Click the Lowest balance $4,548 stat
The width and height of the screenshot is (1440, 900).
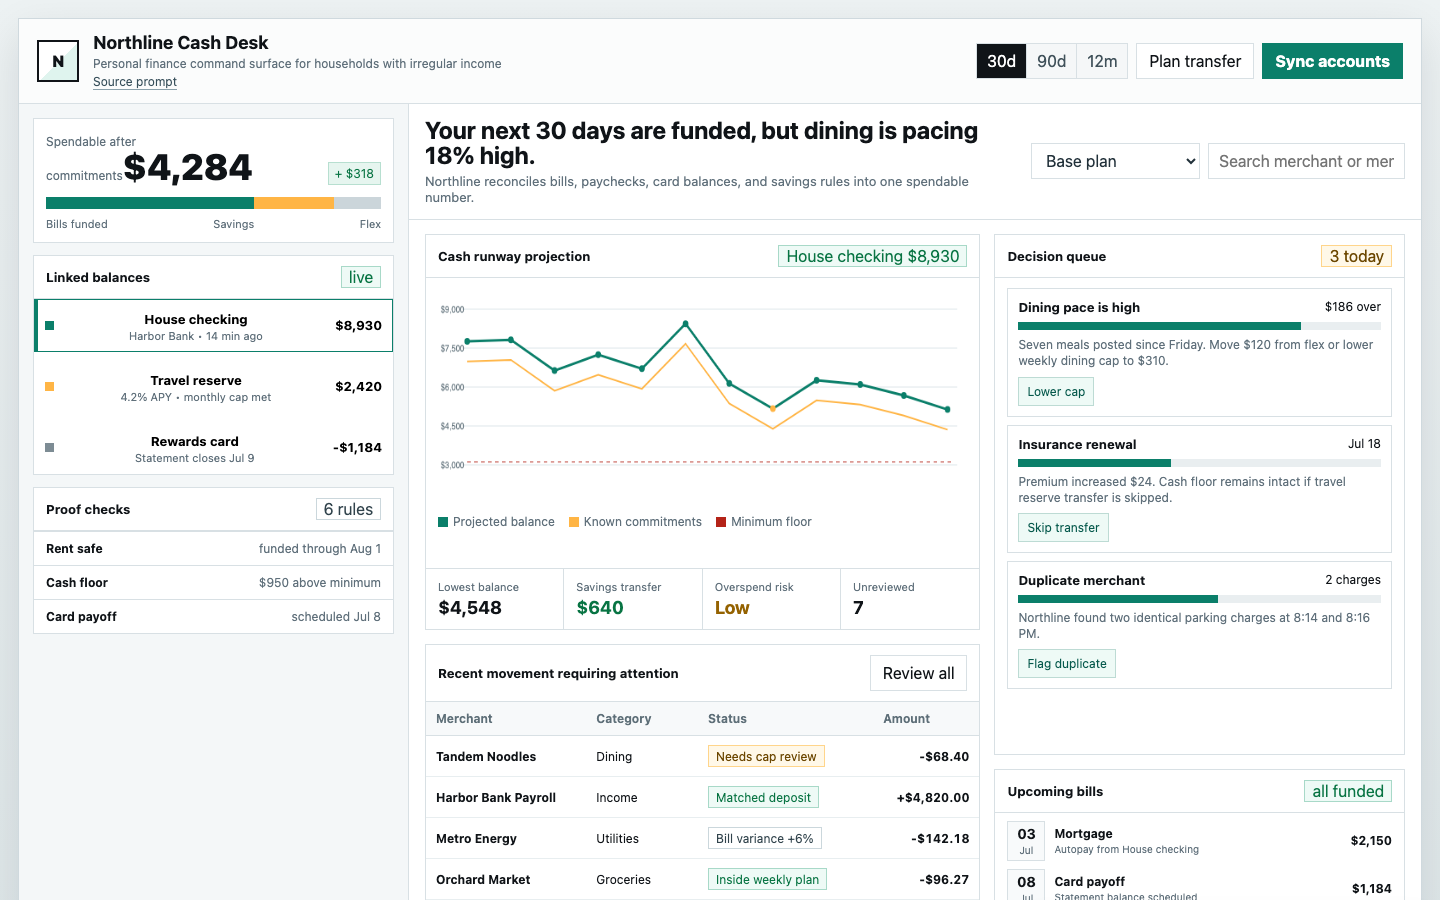click(x=495, y=599)
